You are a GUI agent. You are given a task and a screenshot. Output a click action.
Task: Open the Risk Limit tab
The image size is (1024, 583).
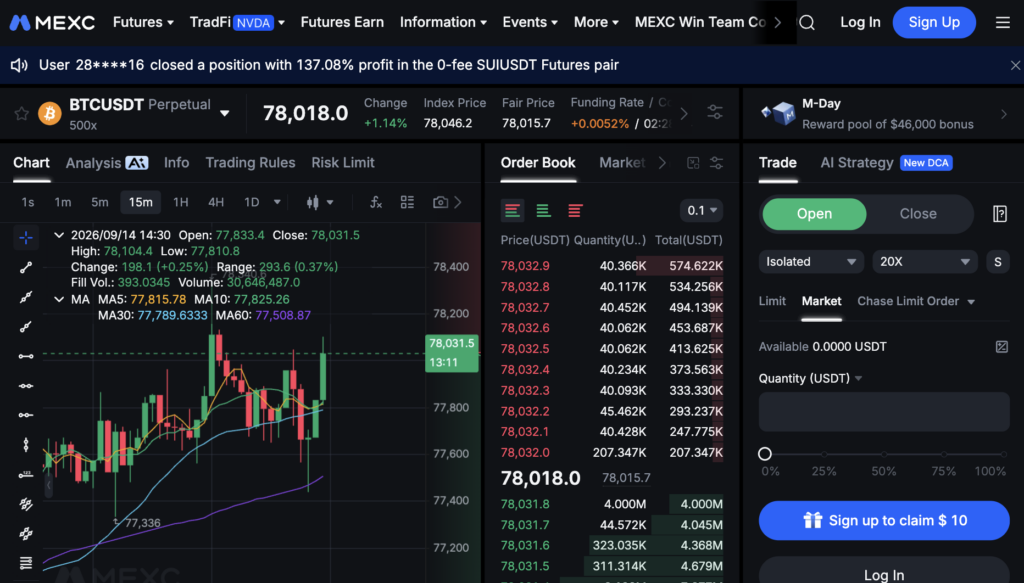point(343,163)
